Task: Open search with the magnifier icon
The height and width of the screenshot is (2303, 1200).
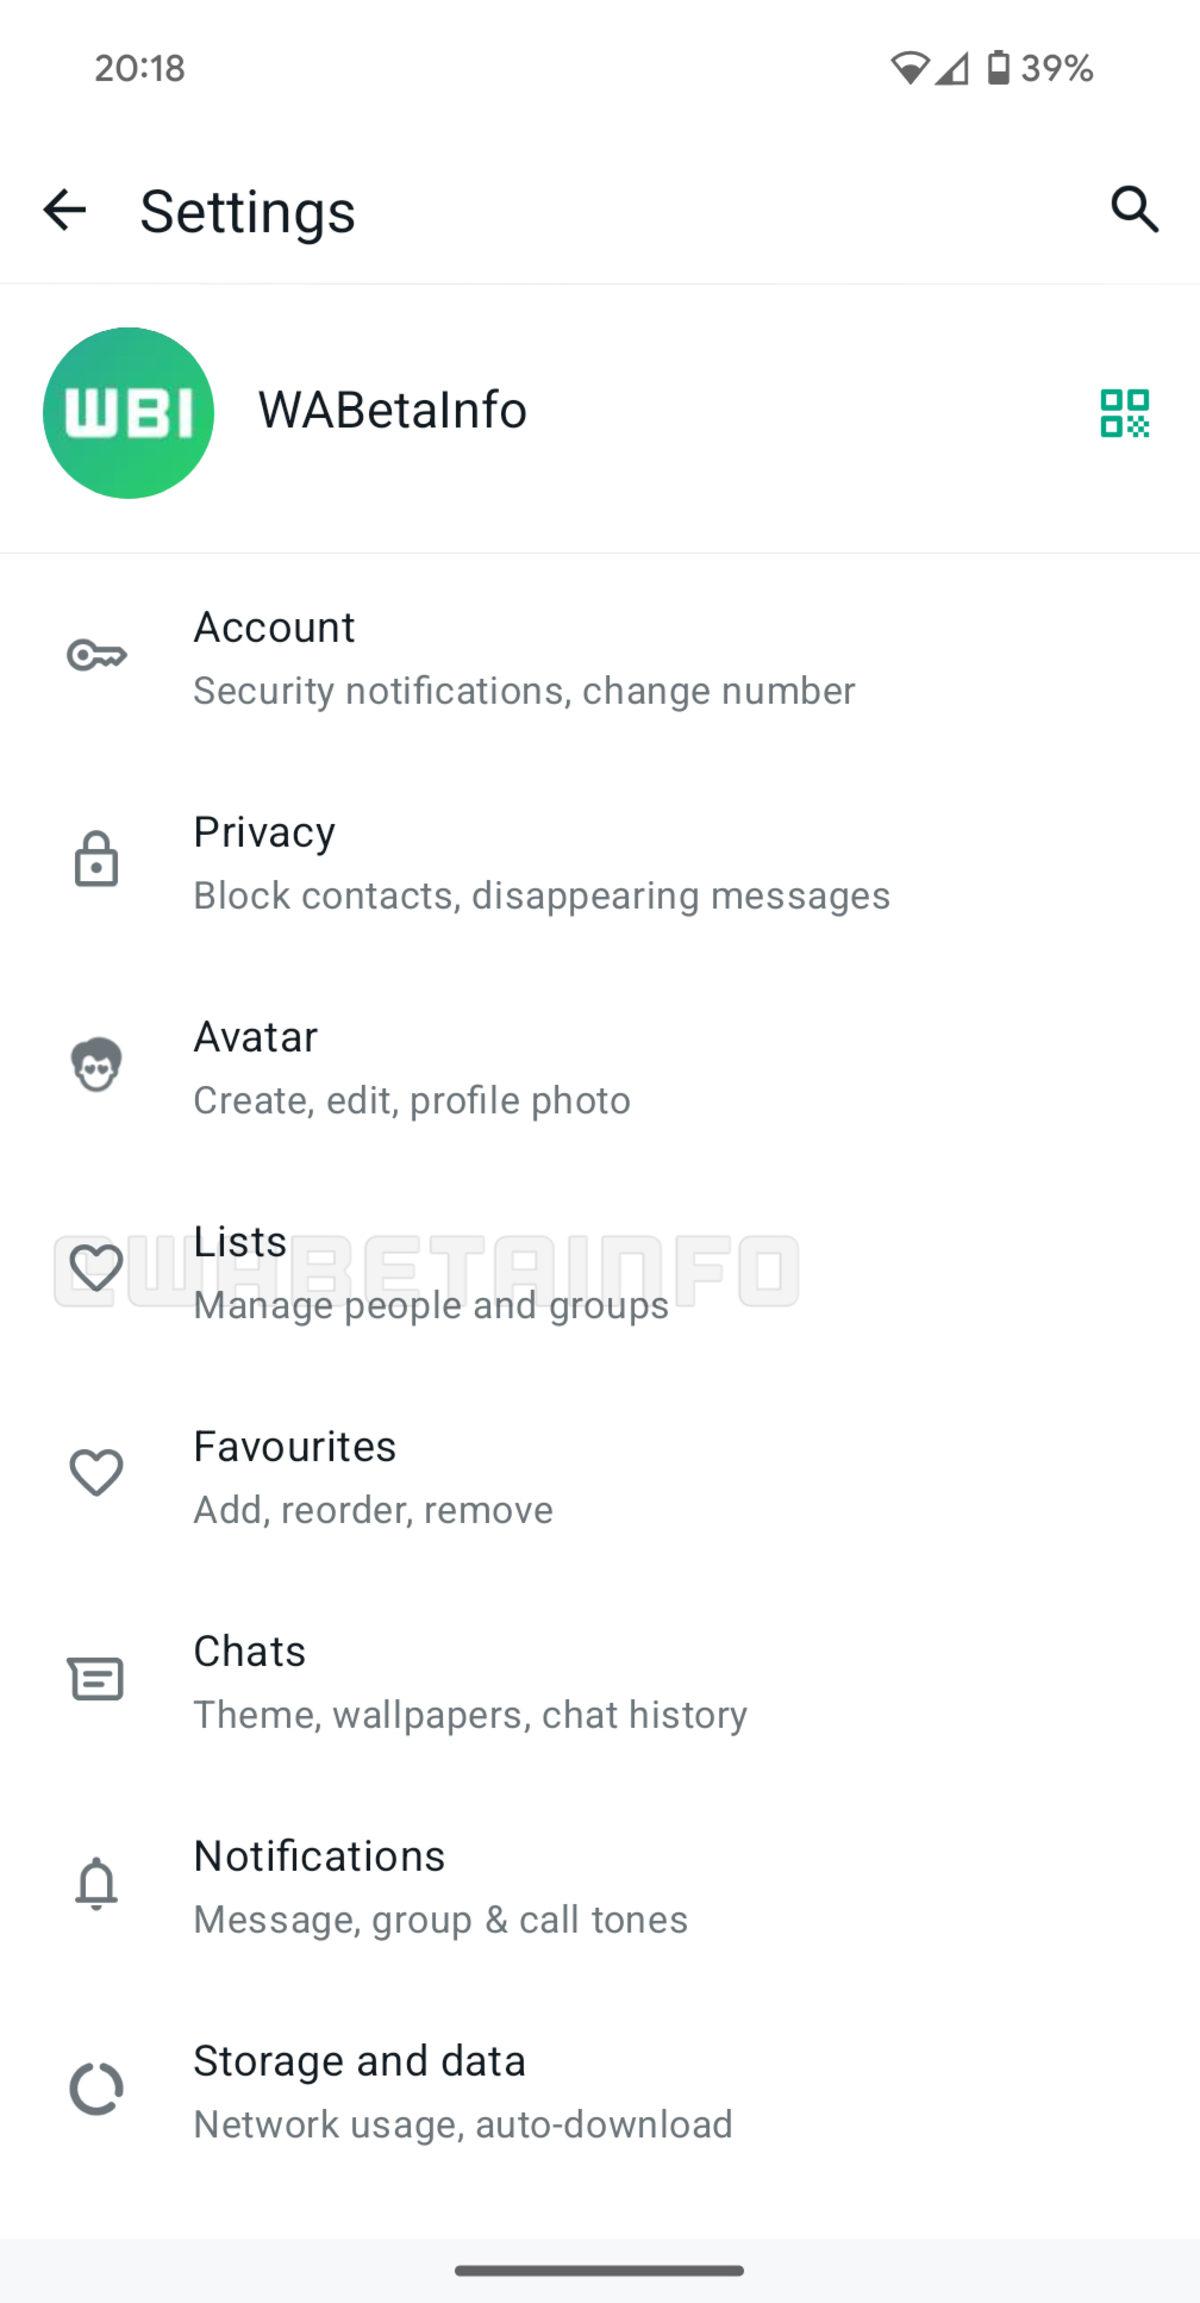Action: [x=1134, y=210]
